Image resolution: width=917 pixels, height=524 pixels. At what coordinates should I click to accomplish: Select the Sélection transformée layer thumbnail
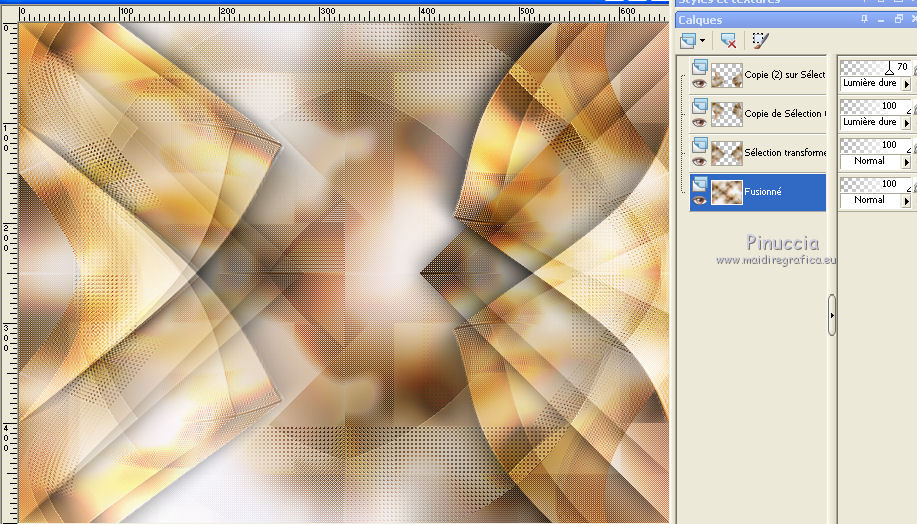pyautogui.click(x=727, y=153)
